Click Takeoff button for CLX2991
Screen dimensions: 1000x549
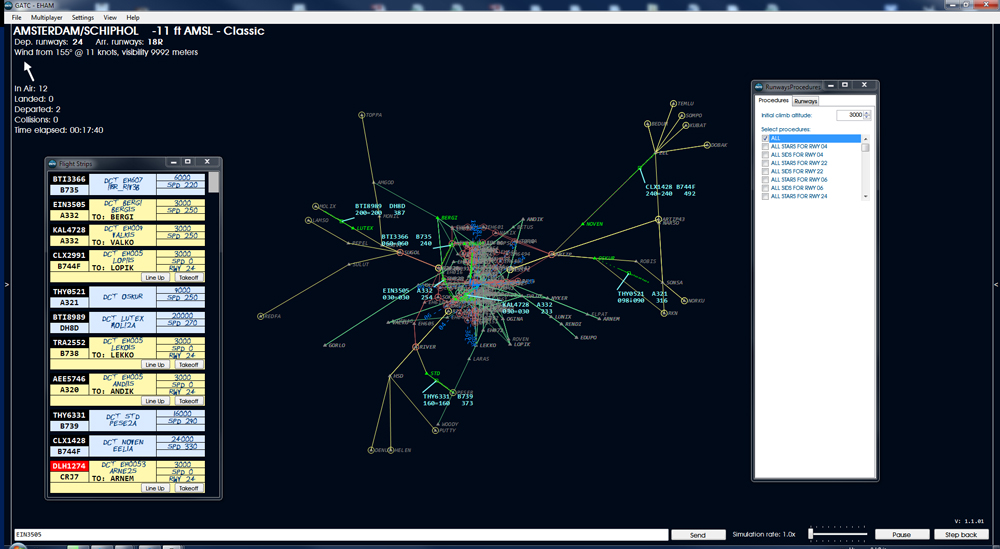[x=189, y=277]
